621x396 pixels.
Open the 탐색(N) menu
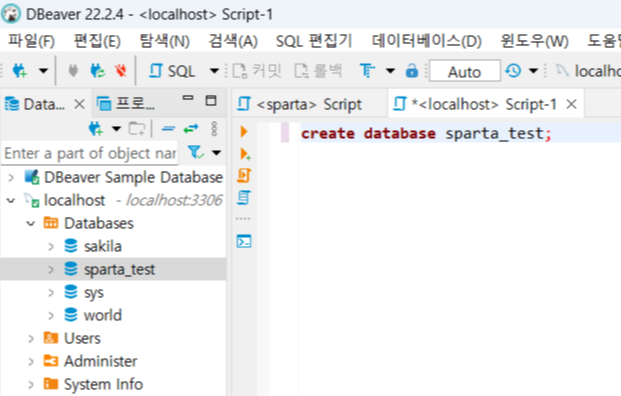click(x=165, y=41)
